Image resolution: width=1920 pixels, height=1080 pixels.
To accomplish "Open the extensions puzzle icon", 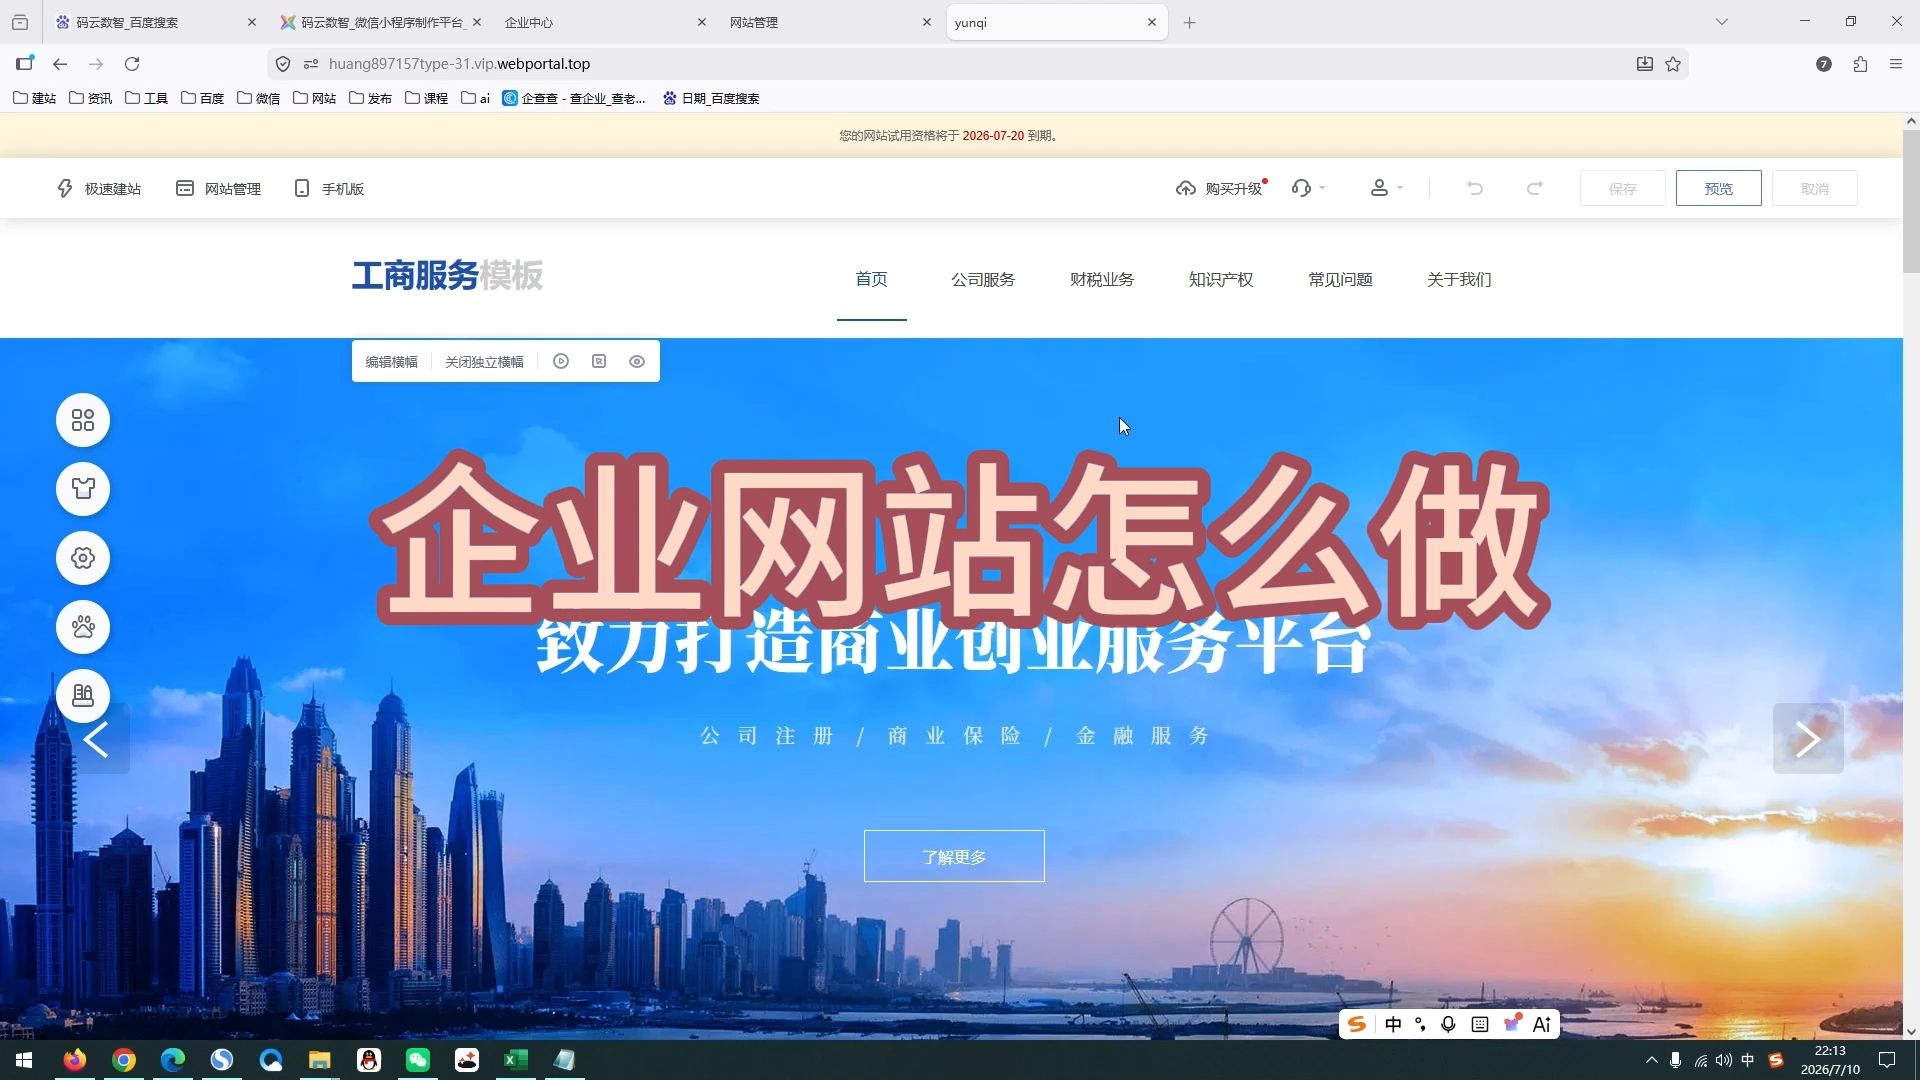I will click(1860, 64).
